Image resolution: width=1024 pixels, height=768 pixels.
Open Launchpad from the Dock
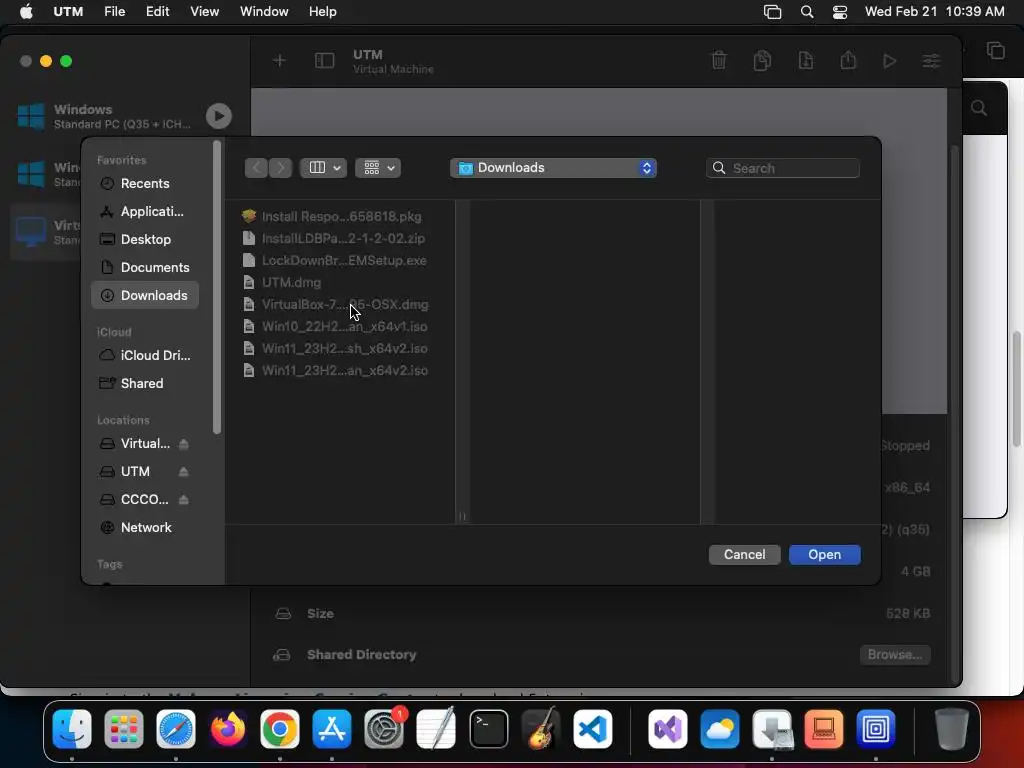point(123,729)
